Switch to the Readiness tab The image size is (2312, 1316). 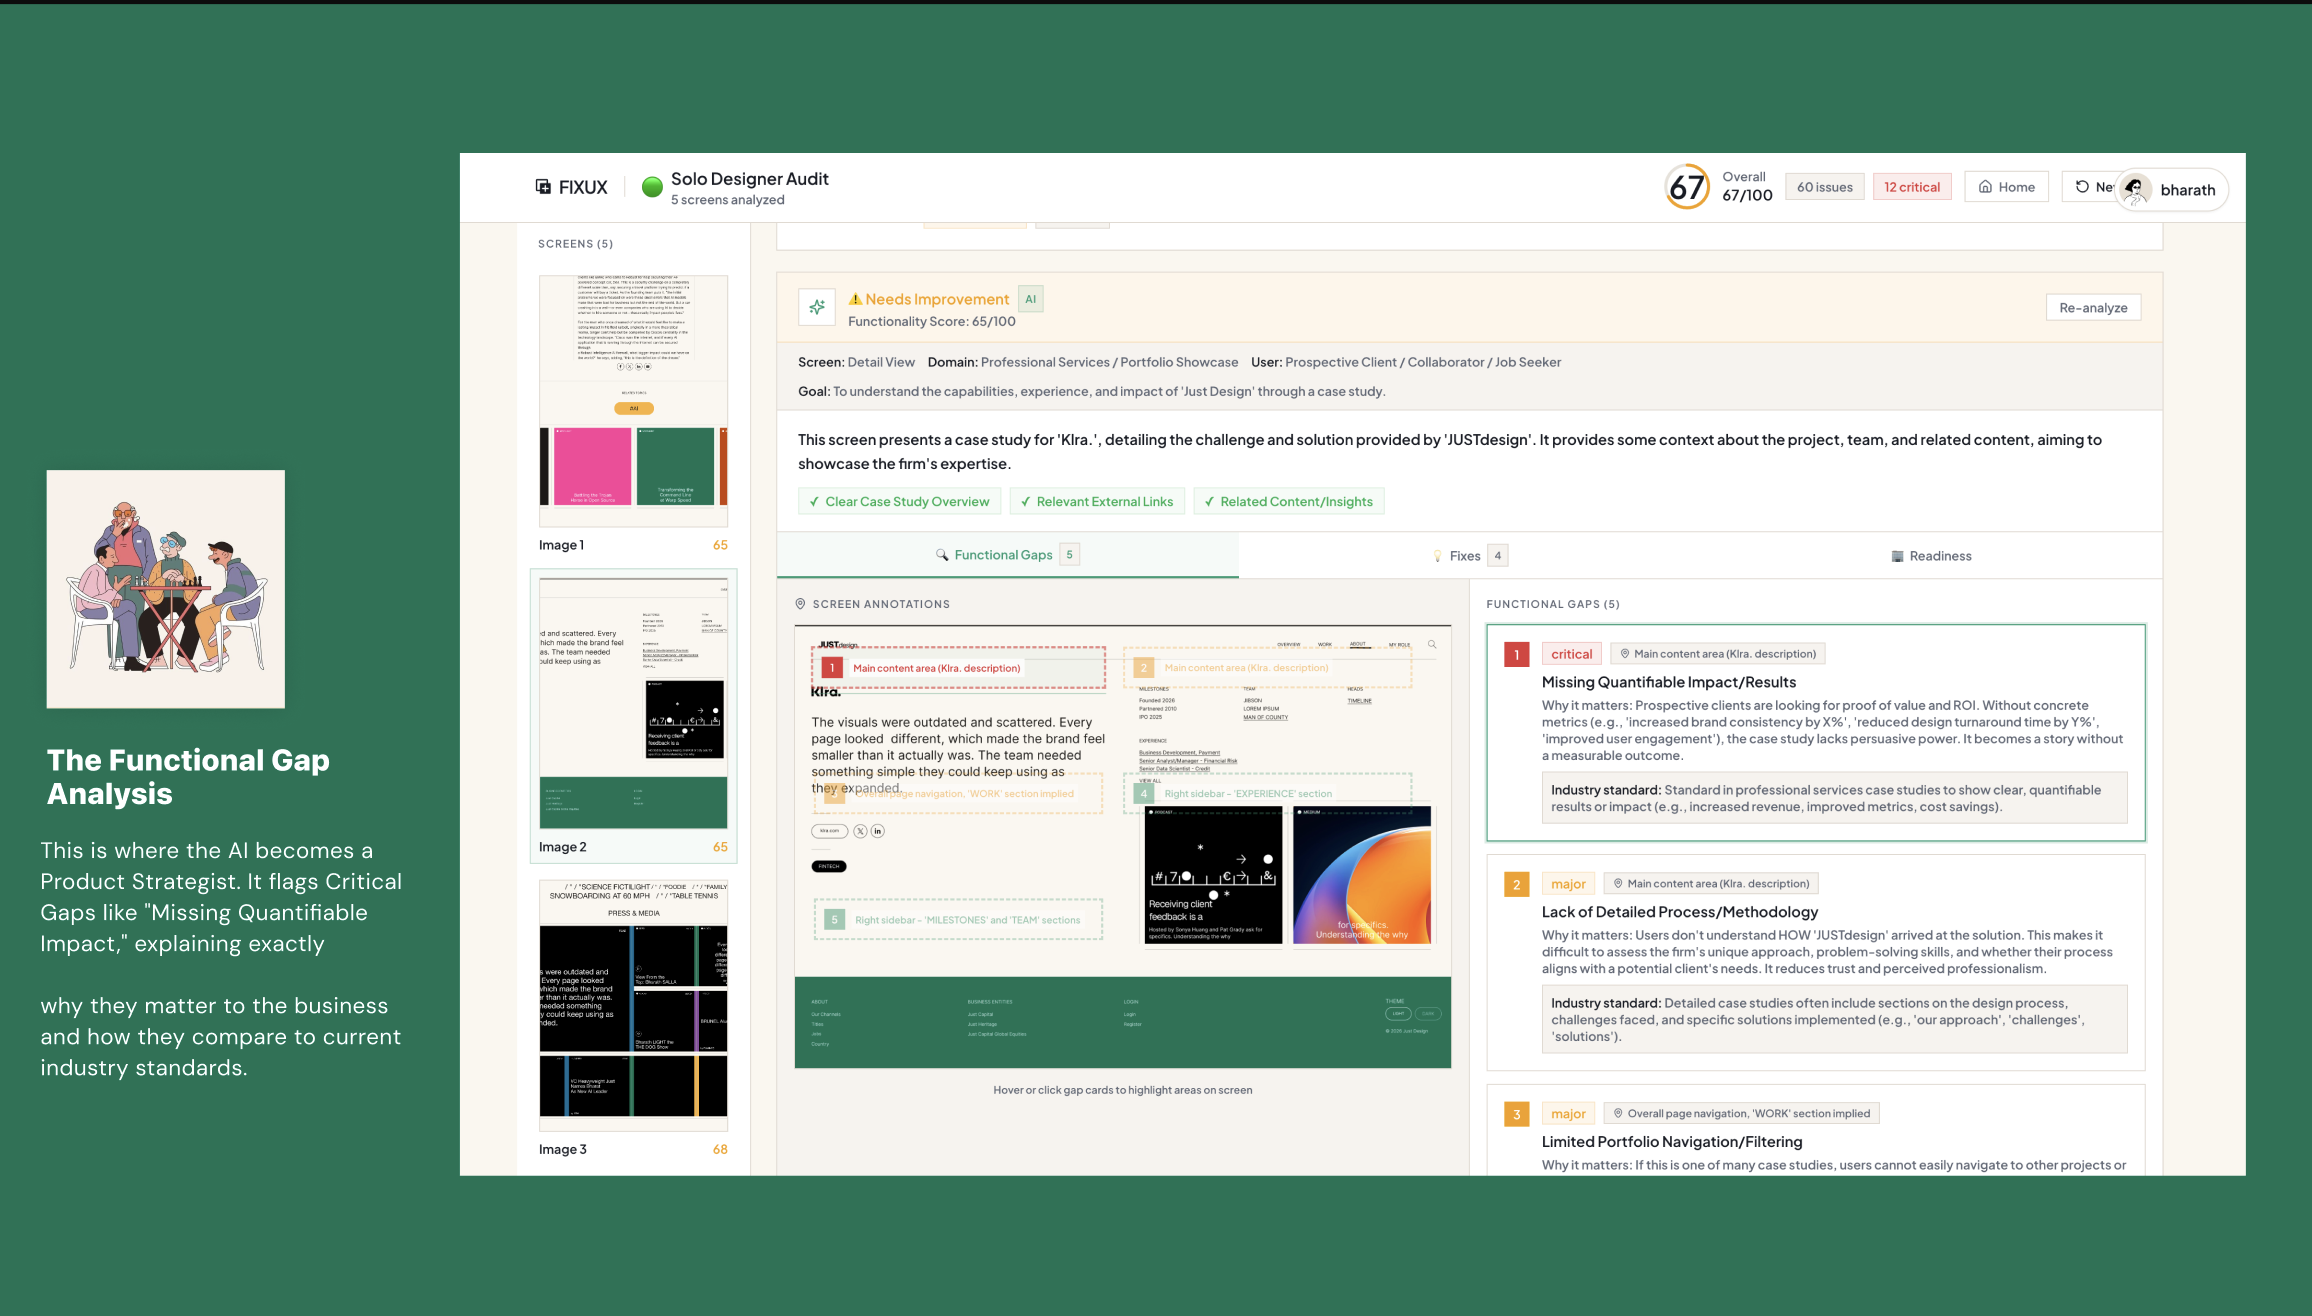point(1930,555)
